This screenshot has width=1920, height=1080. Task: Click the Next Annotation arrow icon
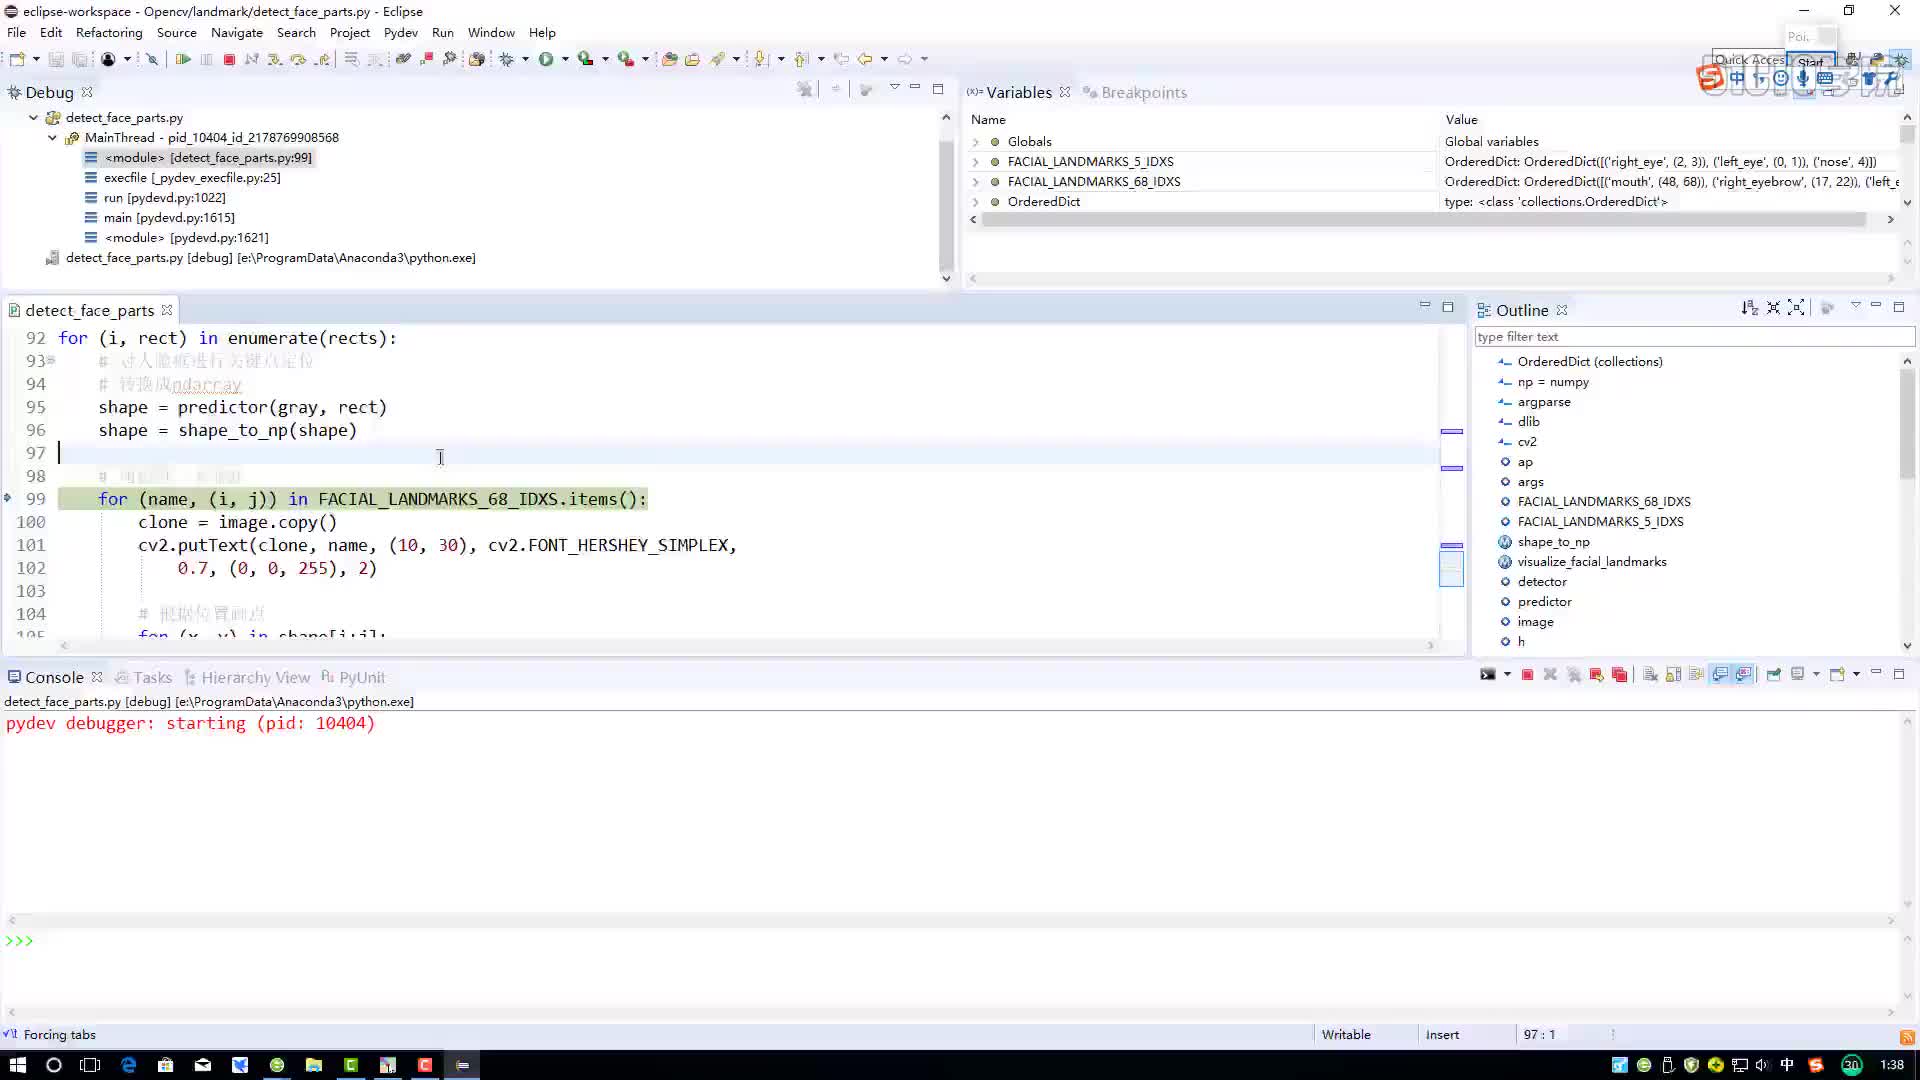click(x=761, y=59)
